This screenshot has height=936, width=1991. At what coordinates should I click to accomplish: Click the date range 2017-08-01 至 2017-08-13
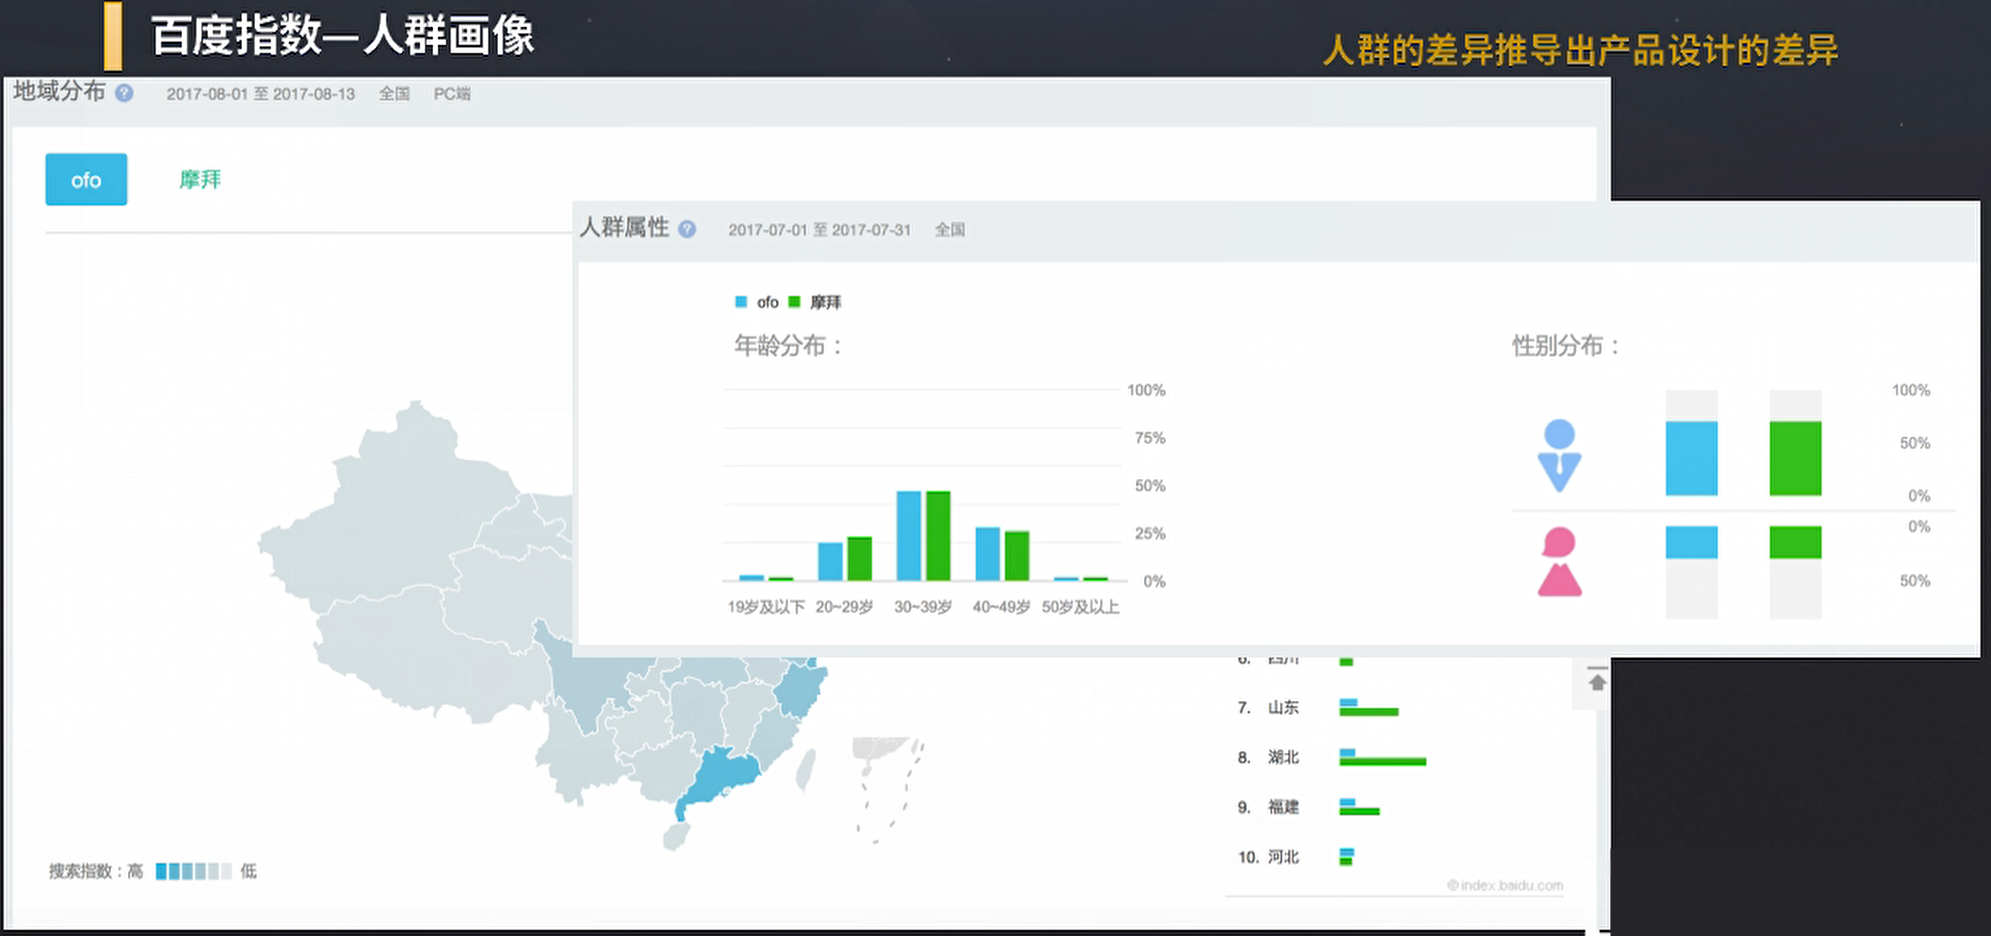click(x=261, y=94)
